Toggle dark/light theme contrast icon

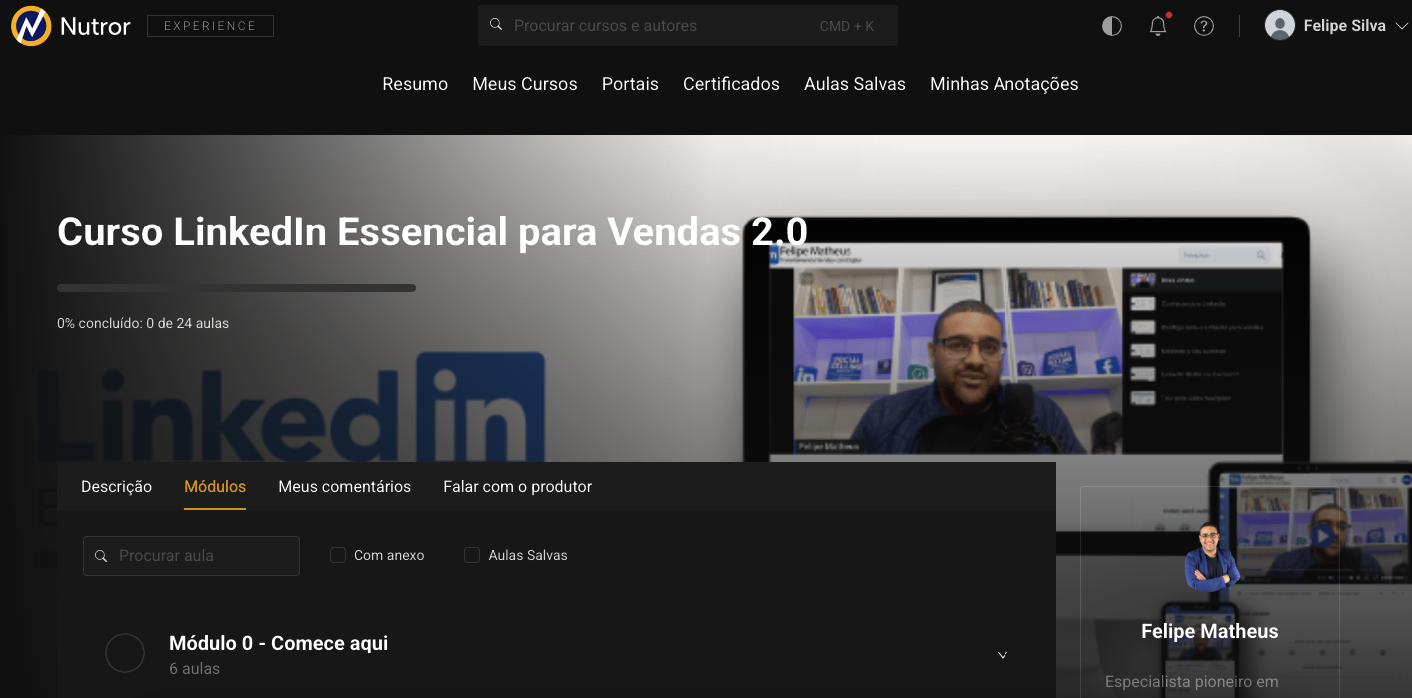pyautogui.click(x=1112, y=26)
